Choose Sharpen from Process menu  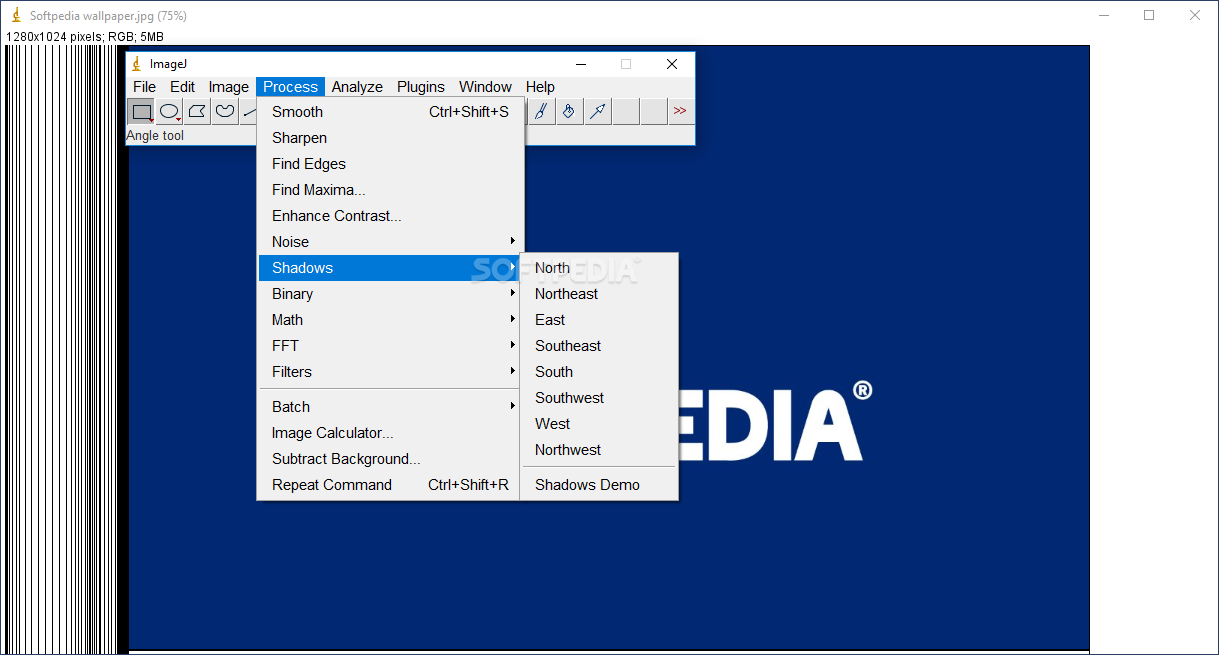(x=389, y=138)
